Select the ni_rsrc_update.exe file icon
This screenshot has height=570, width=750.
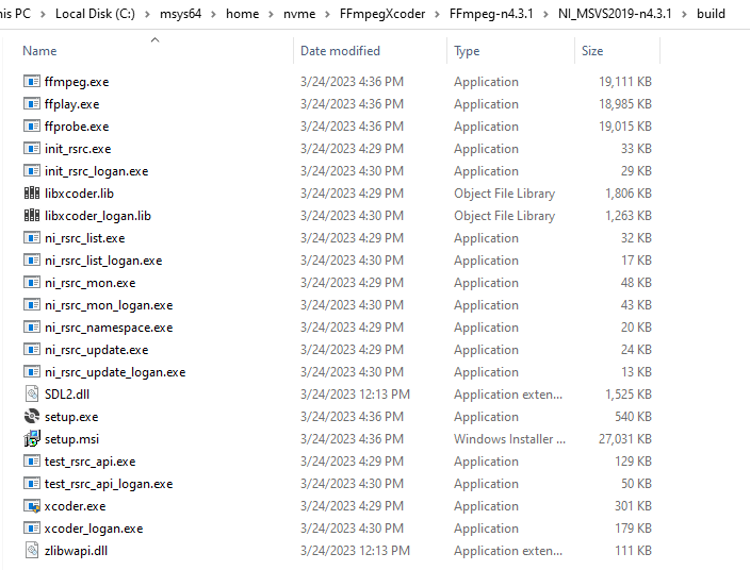pos(32,350)
